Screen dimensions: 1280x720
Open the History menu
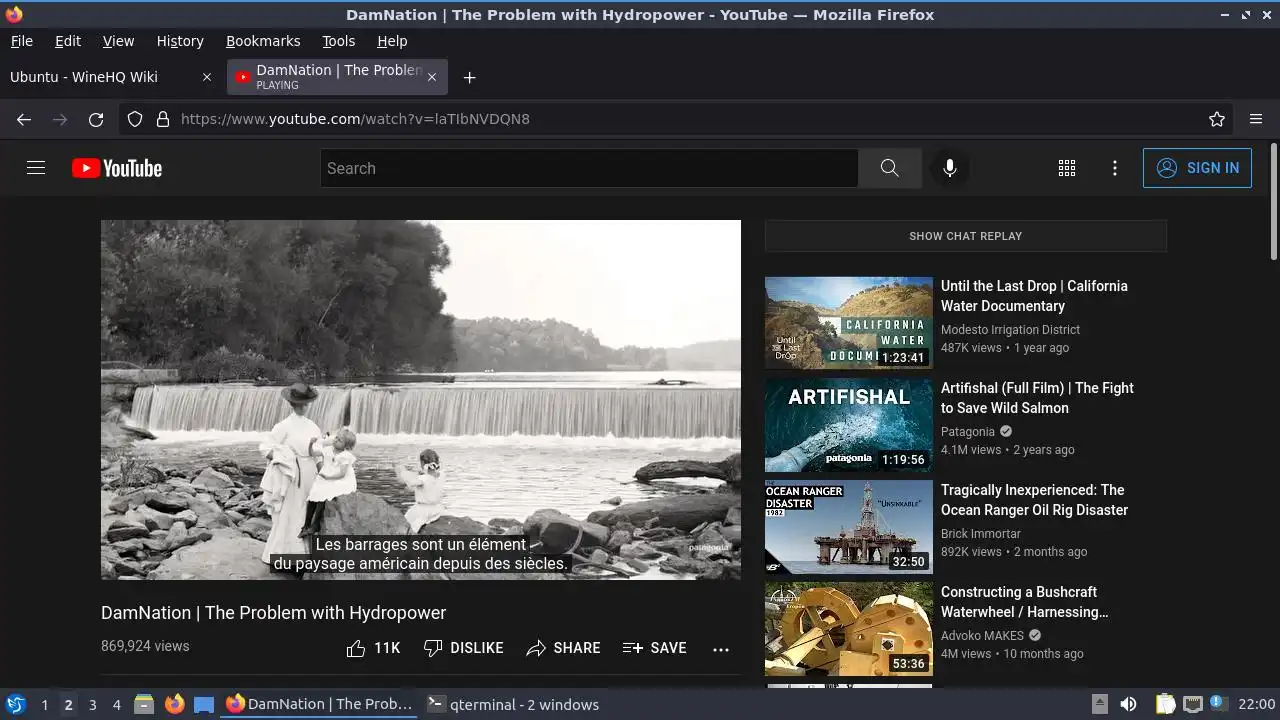point(180,41)
